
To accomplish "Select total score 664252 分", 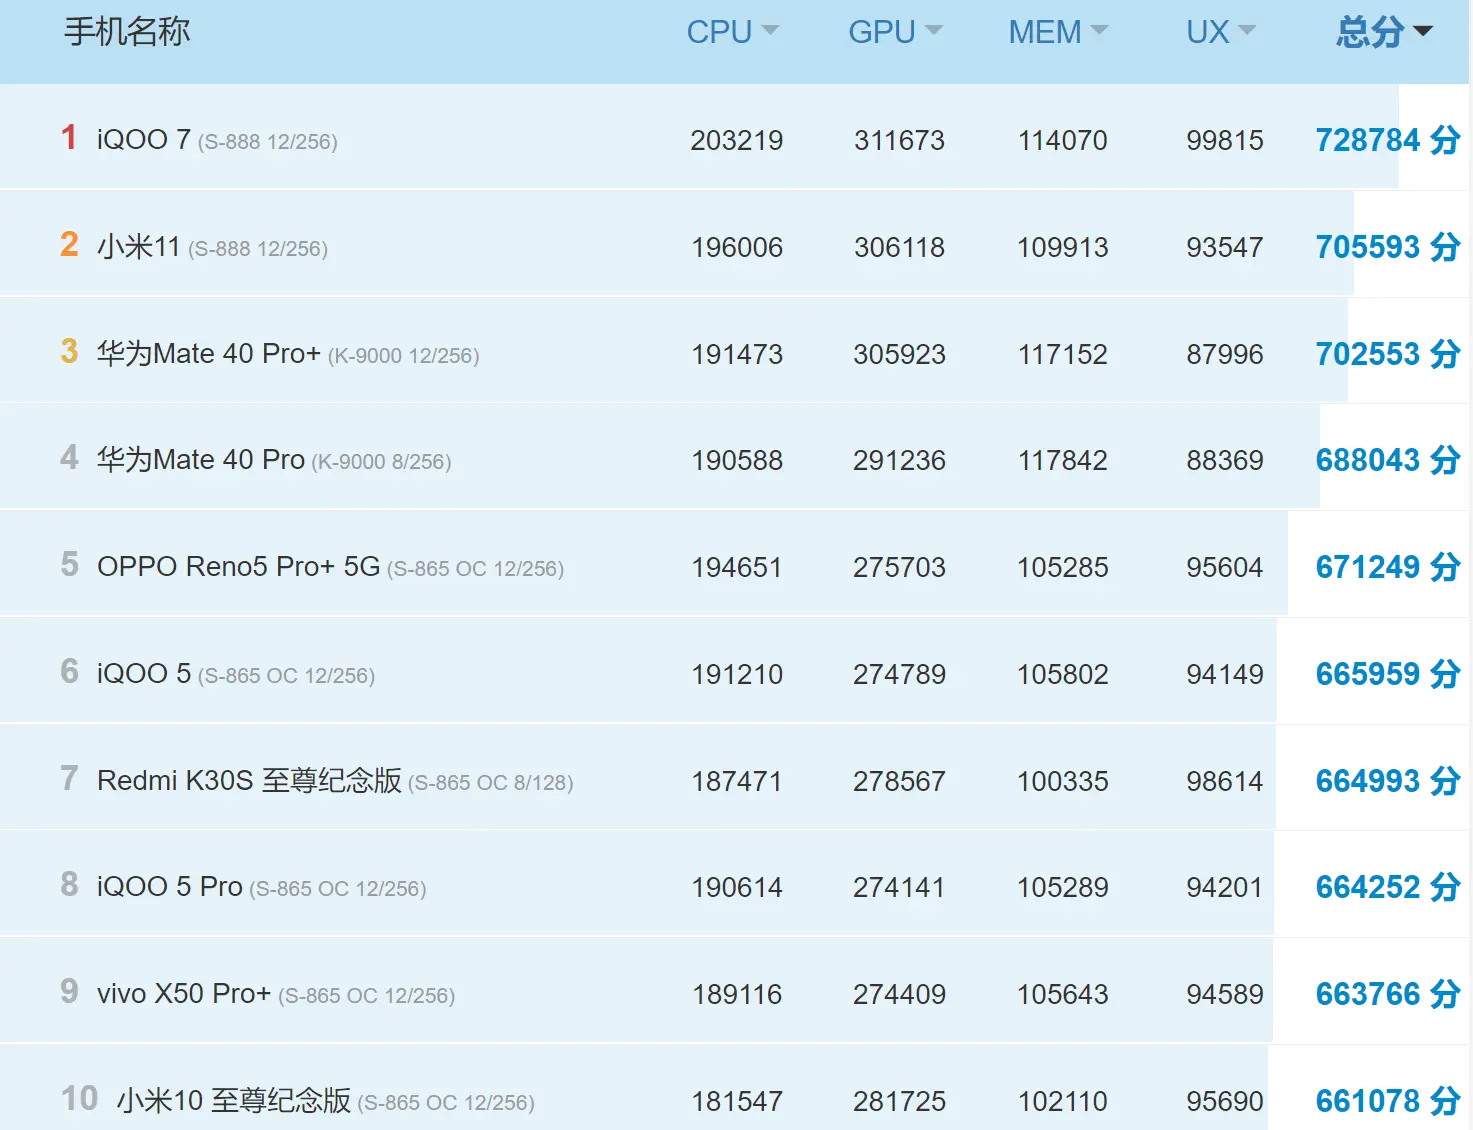I will pyautogui.click(x=1388, y=887).
